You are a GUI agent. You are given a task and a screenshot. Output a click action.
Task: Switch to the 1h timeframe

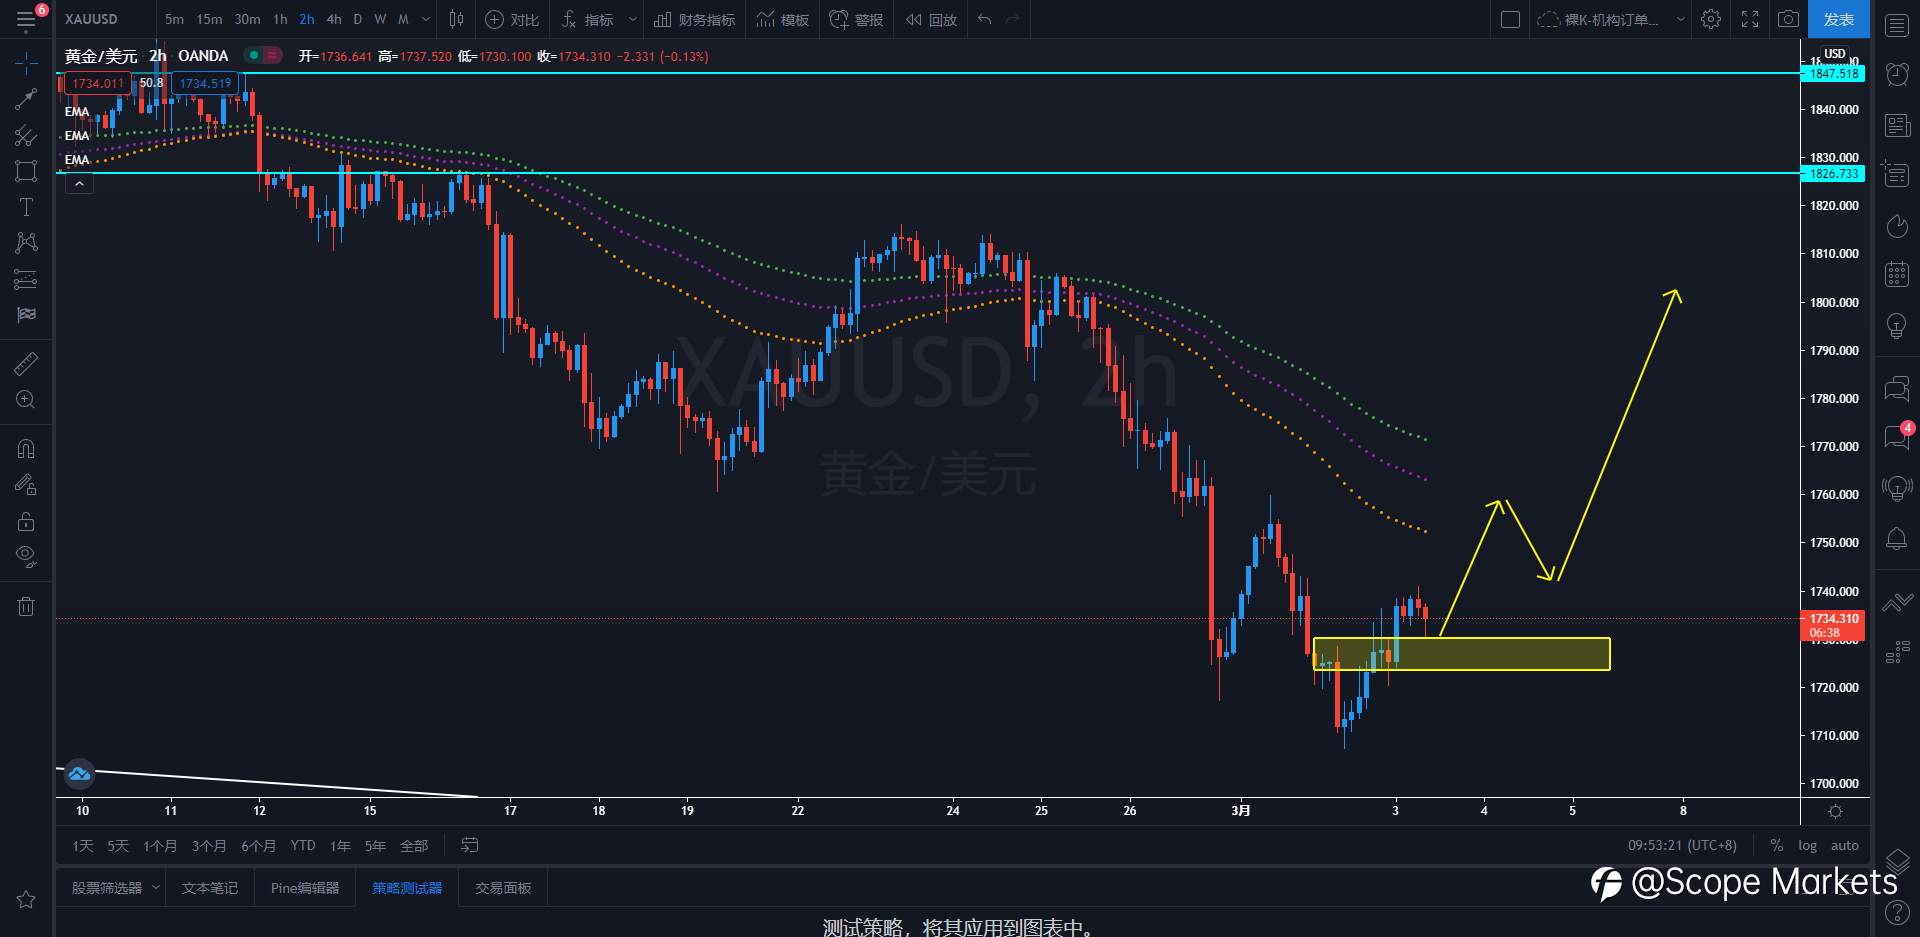[x=280, y=19]
